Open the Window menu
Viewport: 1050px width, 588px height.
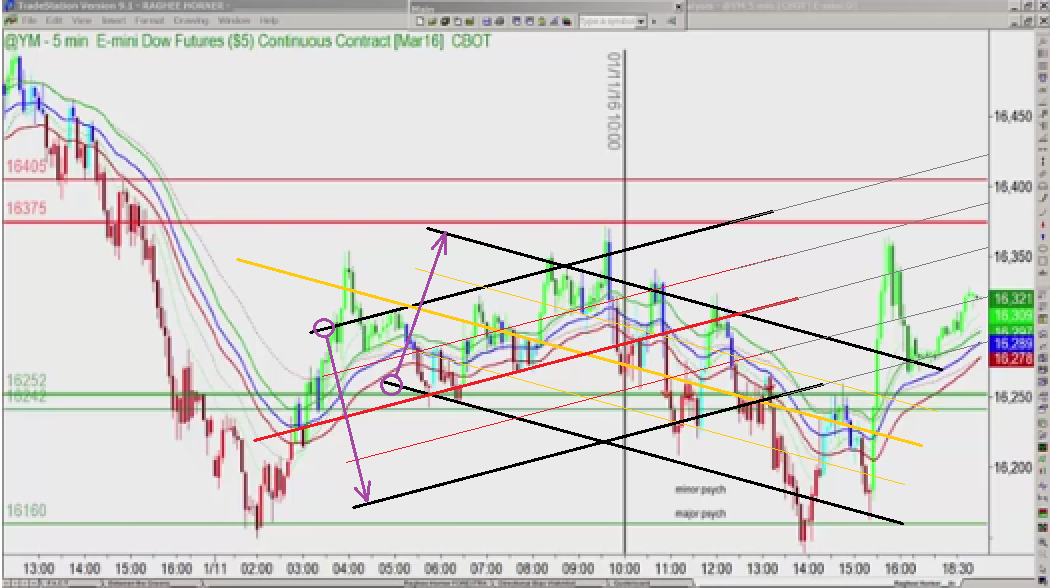point(234,21)
